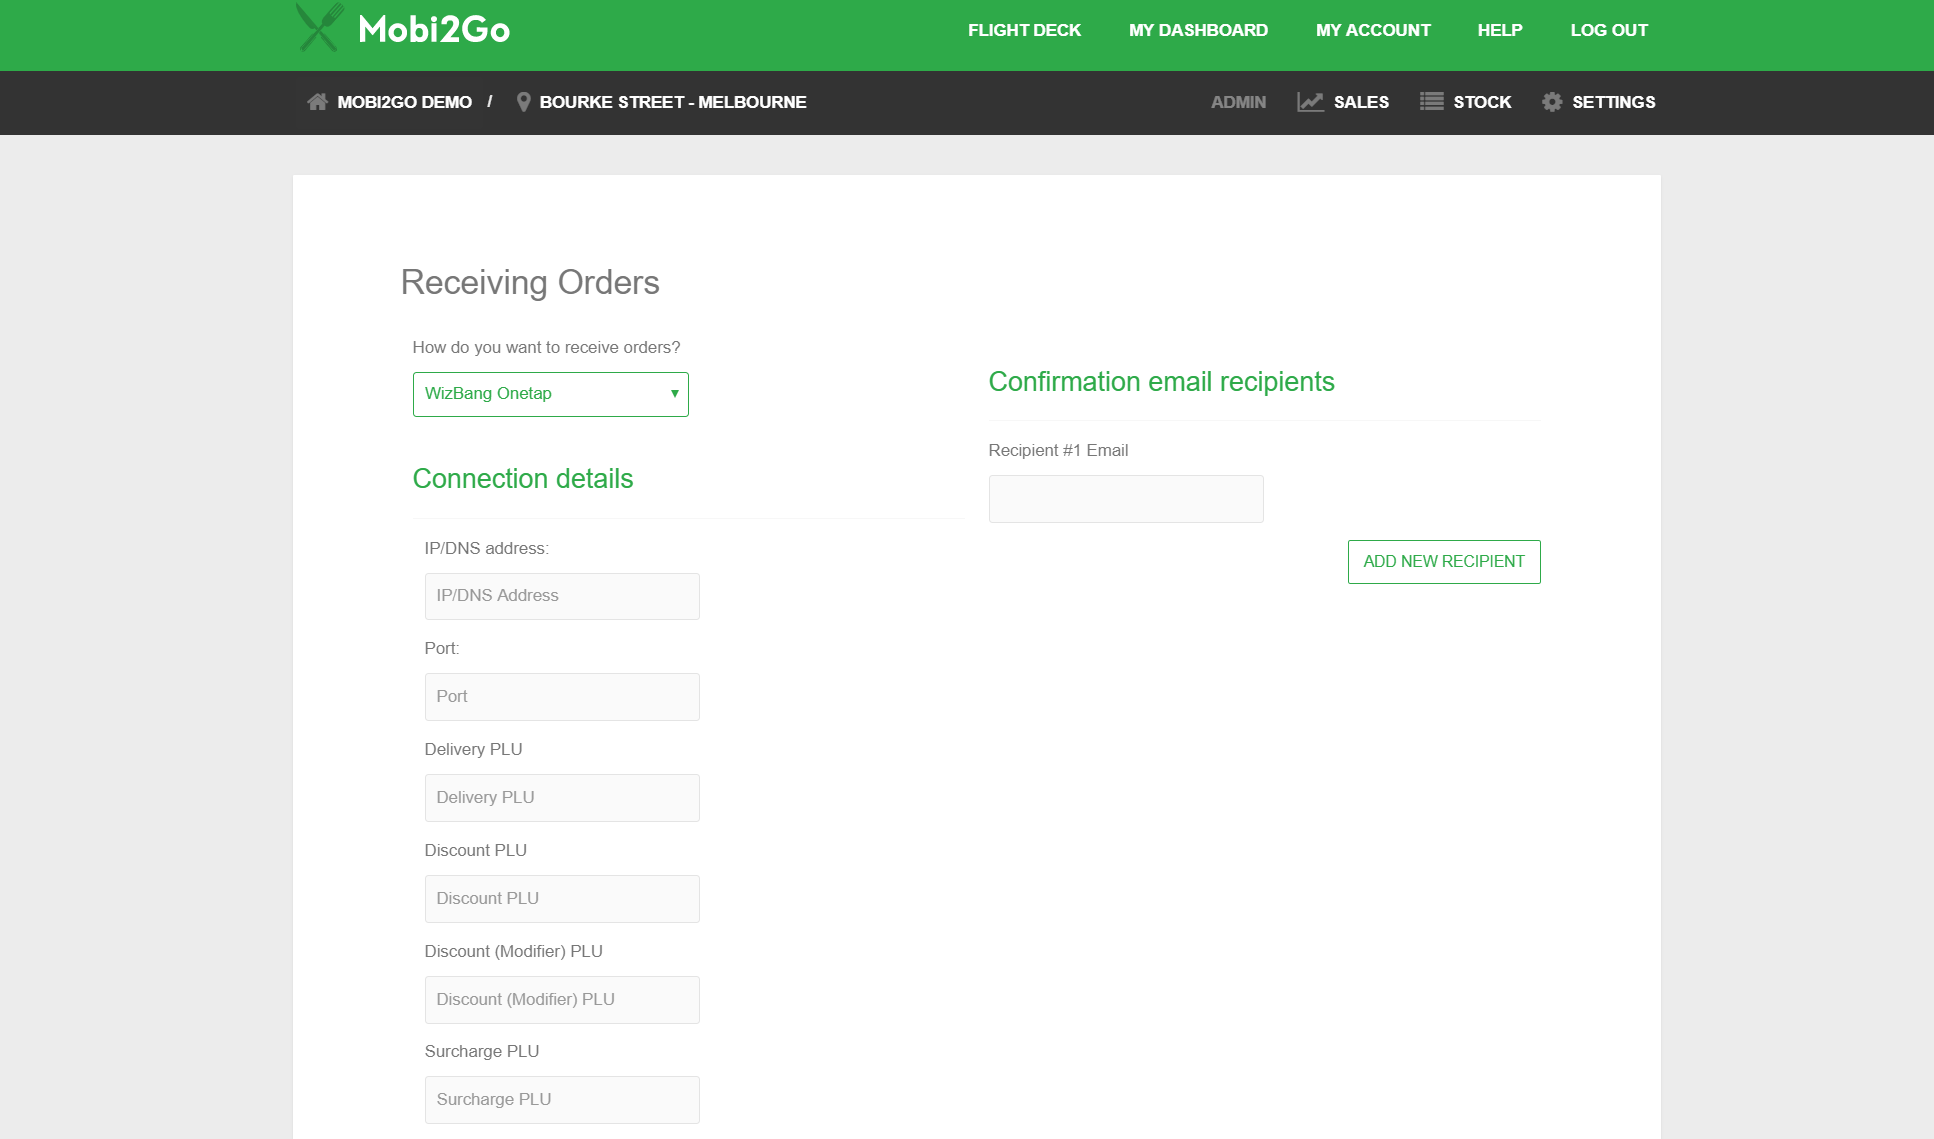This screenshot has height=1139, width=1934.
Task: Click the Add New Recipient button
Action: 1443,562
